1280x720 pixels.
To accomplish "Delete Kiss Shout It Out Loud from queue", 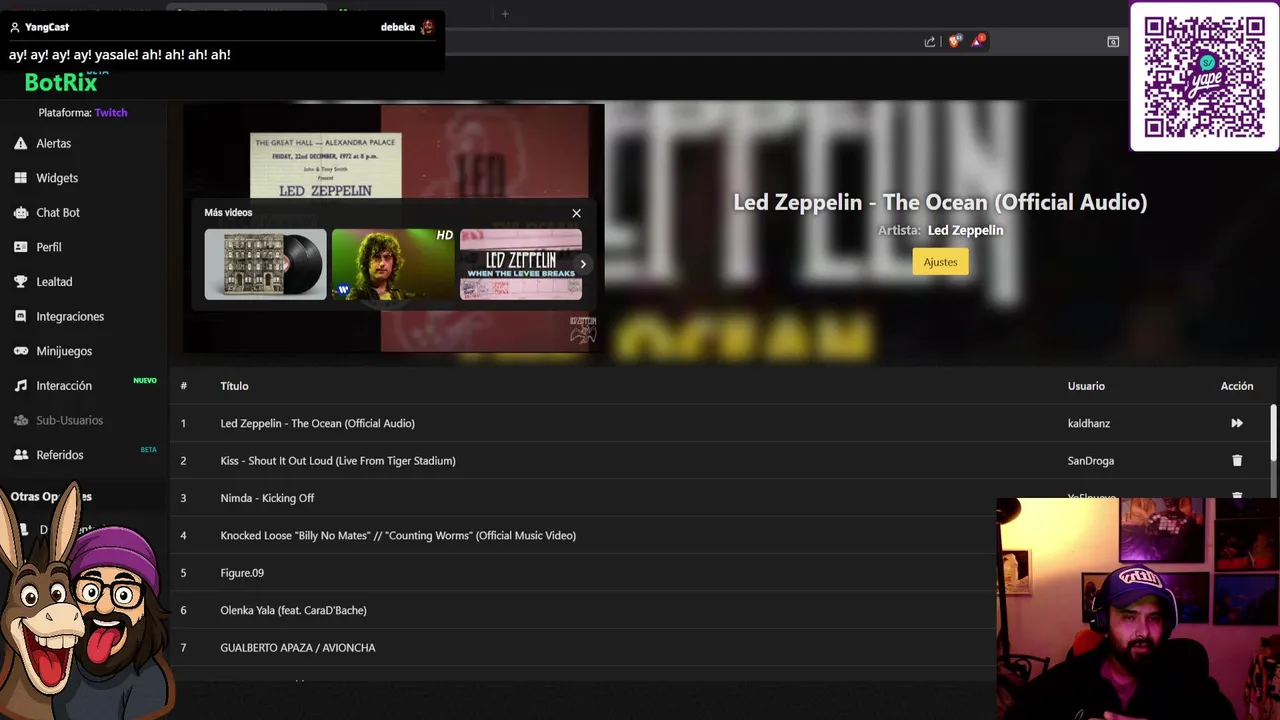I will [1237, 461].
